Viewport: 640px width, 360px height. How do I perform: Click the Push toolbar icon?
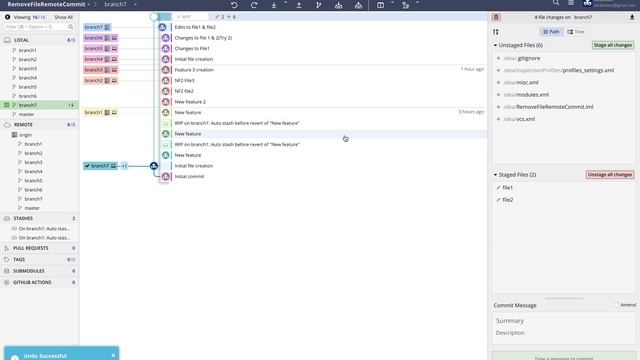299,5
